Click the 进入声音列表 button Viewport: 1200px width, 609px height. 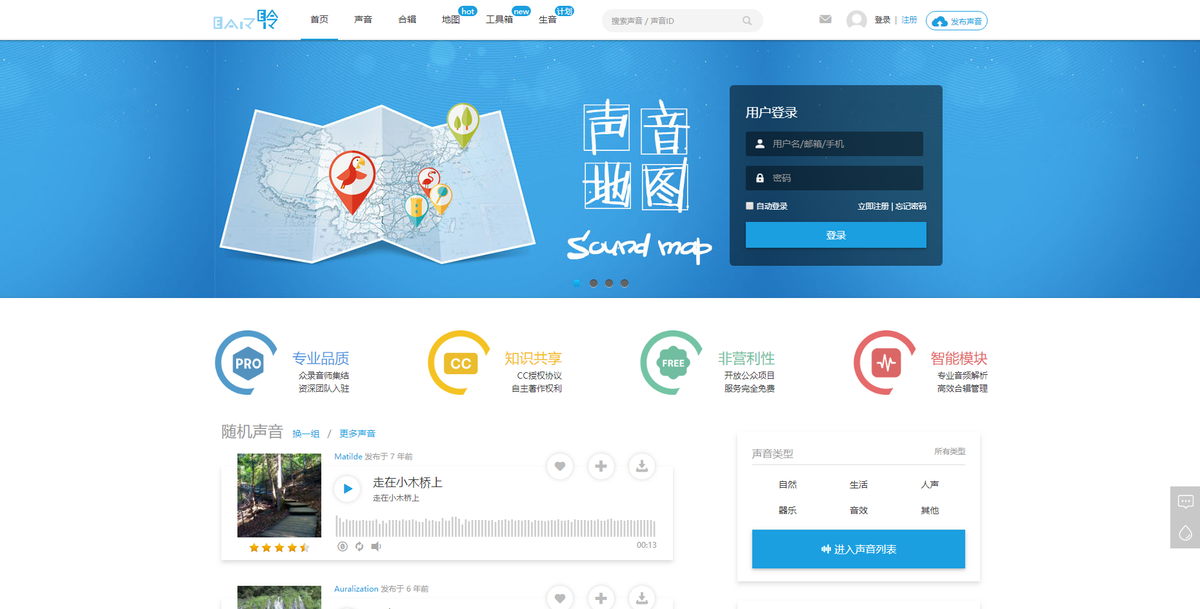[x=858, y=548]
